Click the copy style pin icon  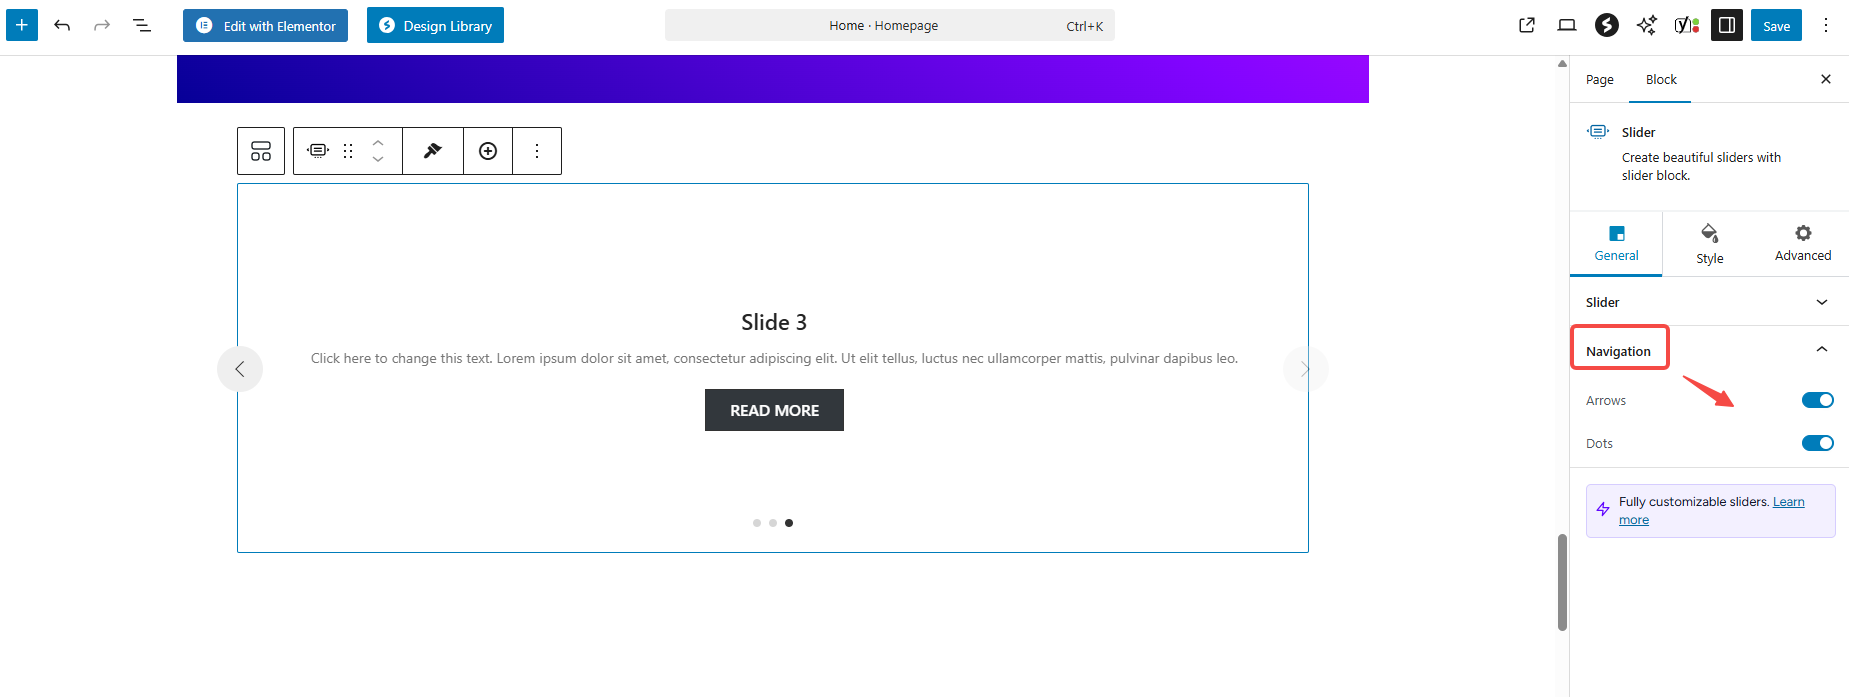click(x=433, y=151)
